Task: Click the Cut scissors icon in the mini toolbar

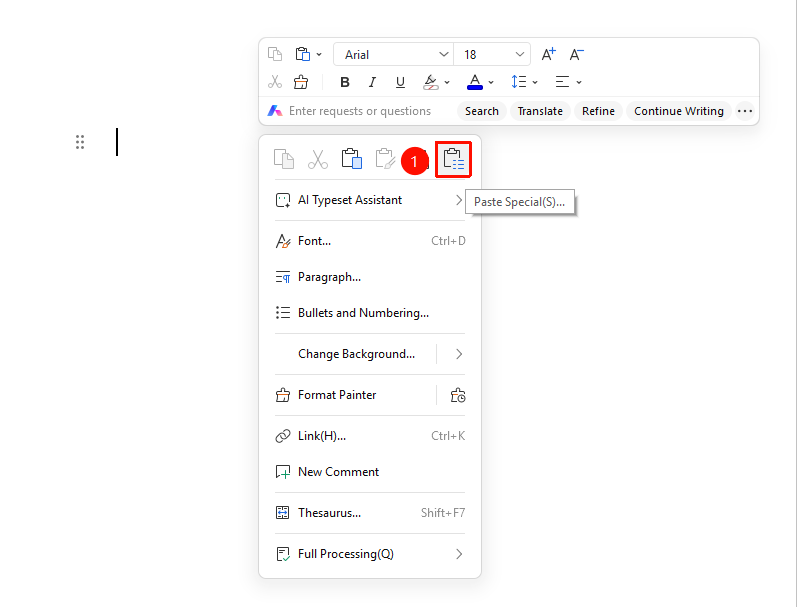Action: (x=275, y=82)
